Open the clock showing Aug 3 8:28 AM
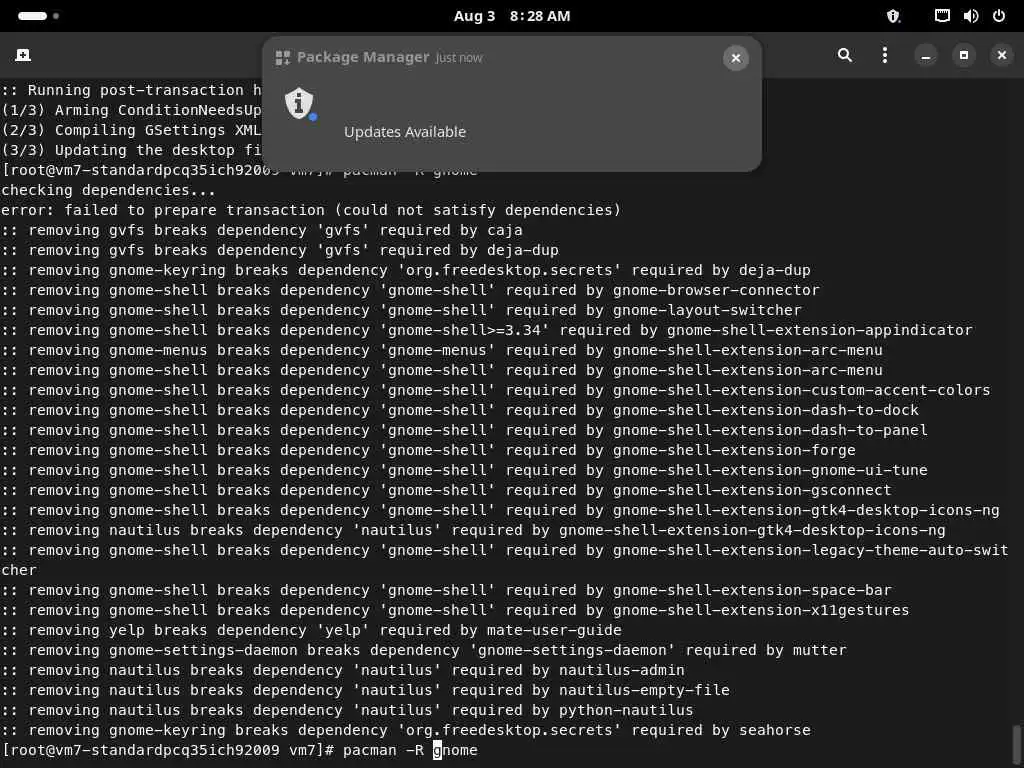The width and height of the screenshot is (1024, 768). coord(512,16)
